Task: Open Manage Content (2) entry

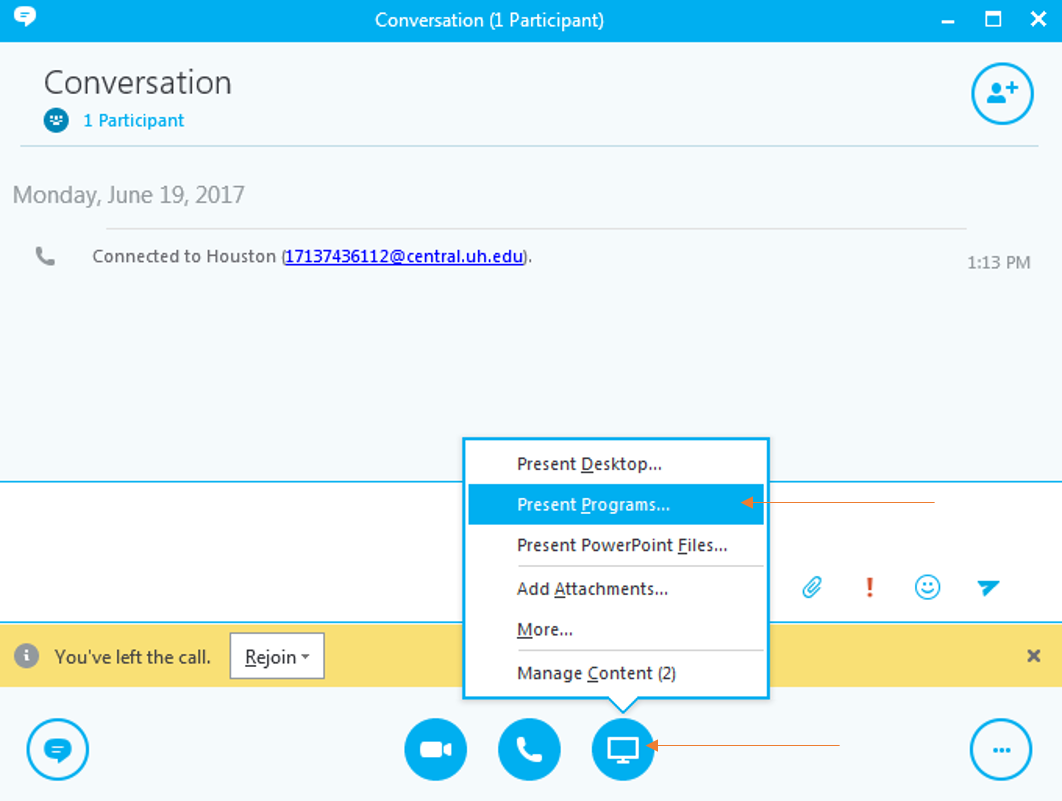Action: [596, 674]
